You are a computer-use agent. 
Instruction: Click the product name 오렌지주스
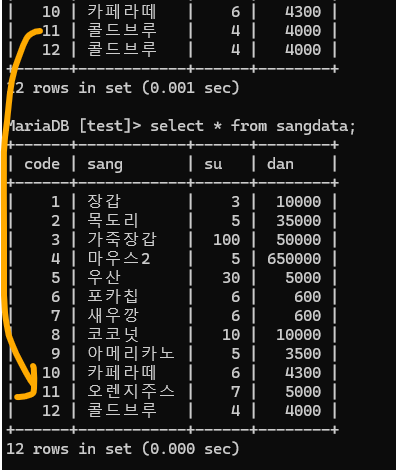[131, 391]
